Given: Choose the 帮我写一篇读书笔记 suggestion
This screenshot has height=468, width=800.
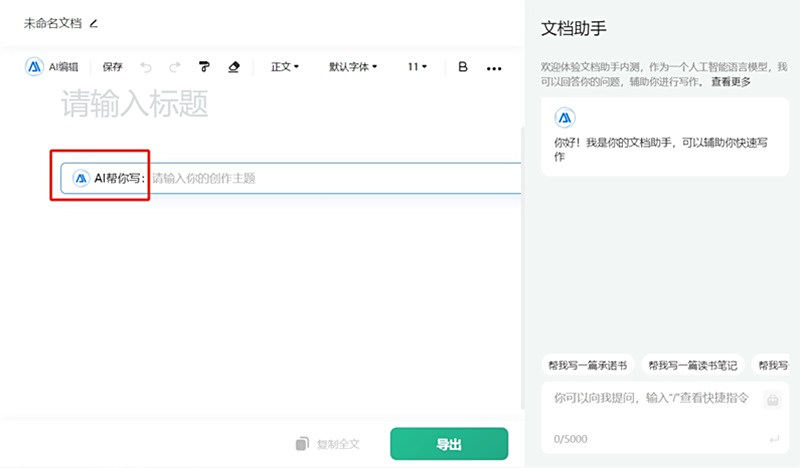Looking at the screenshot, I should pos(693,365).
